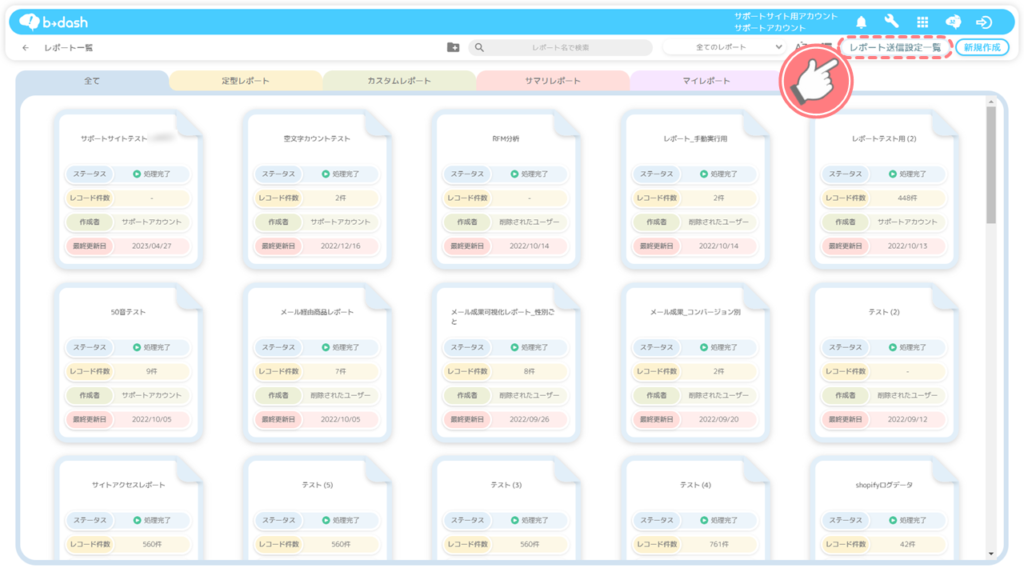Click scrollbar up arrow
The width and height of the screenshot is (1024, 576).
[991, 103]
